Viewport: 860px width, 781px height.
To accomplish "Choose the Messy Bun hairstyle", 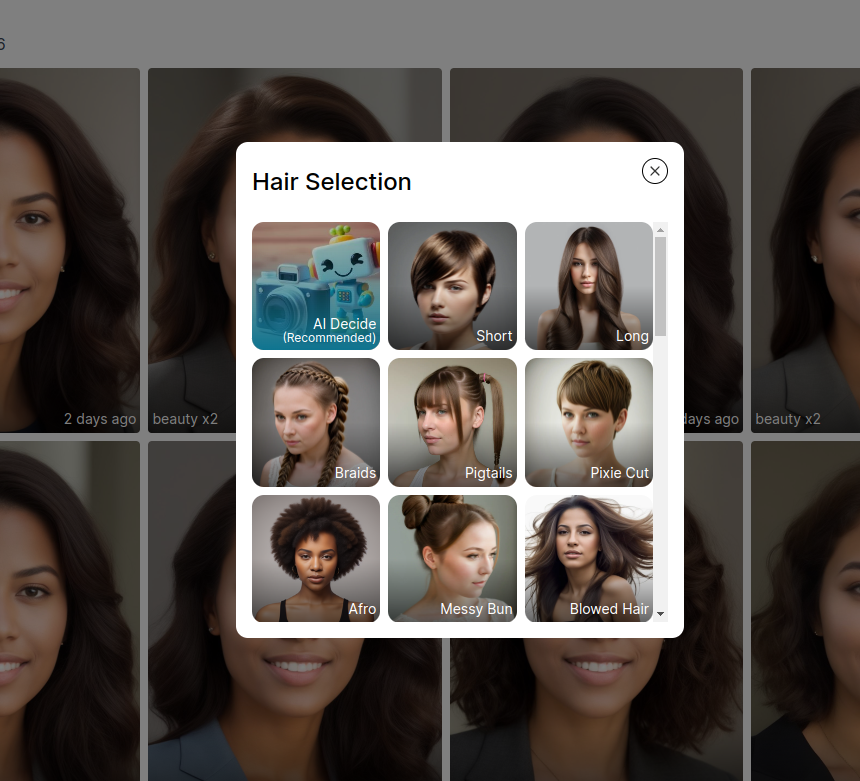I will coord(452,558).
